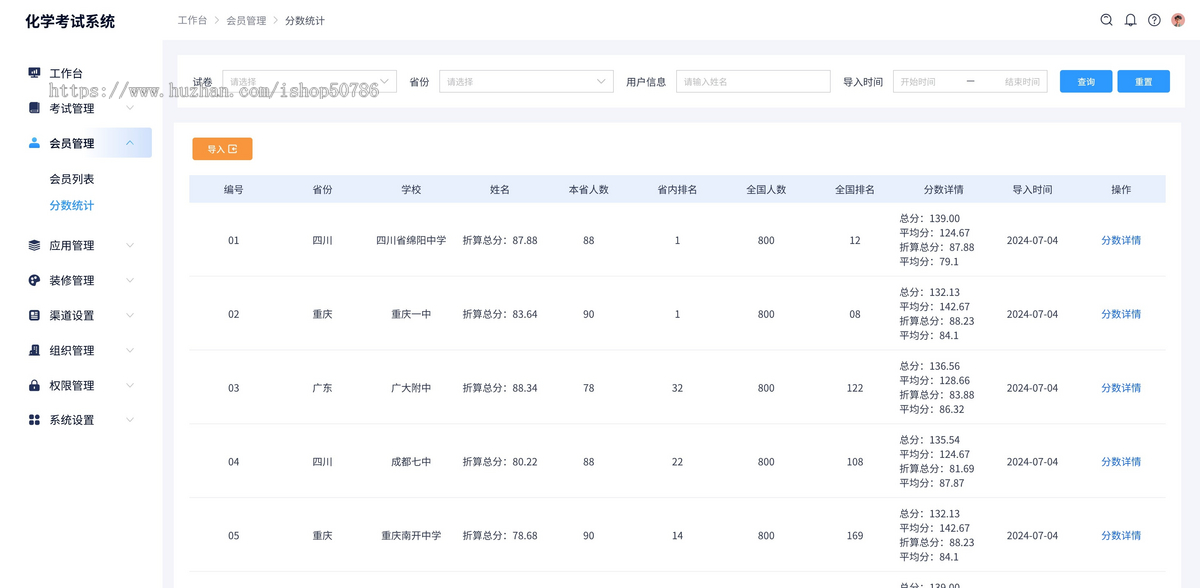
Task: Click the 省内排名 column header
Action: [x=677, y=189]
